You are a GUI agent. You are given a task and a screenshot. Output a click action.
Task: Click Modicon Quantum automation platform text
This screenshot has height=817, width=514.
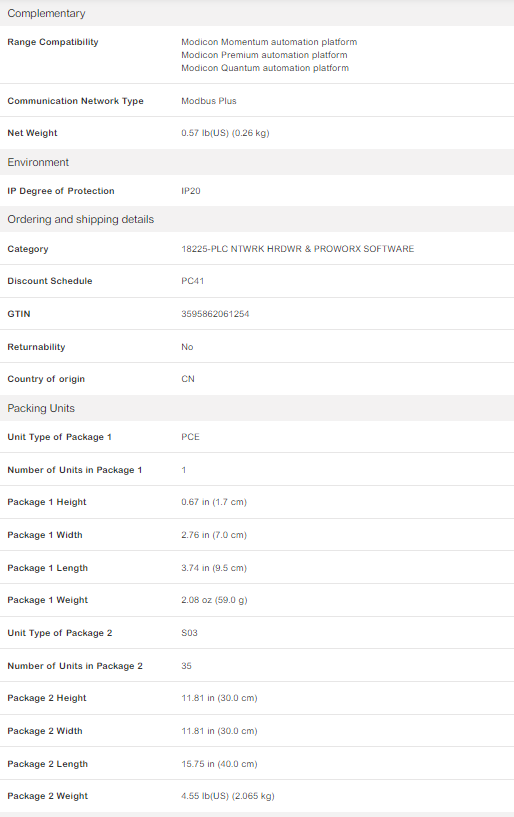[x=265, y=68]
